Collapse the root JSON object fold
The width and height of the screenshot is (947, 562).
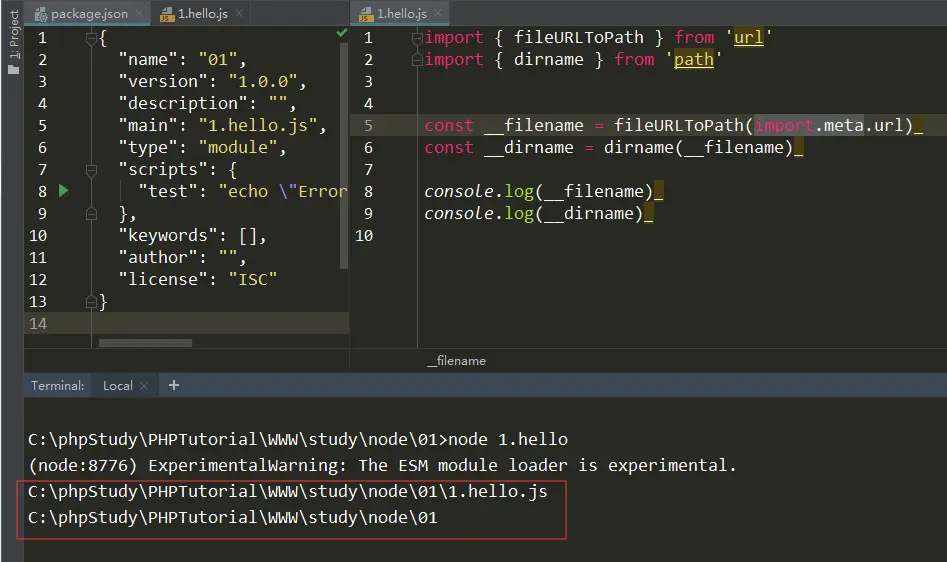click(91, 38)
